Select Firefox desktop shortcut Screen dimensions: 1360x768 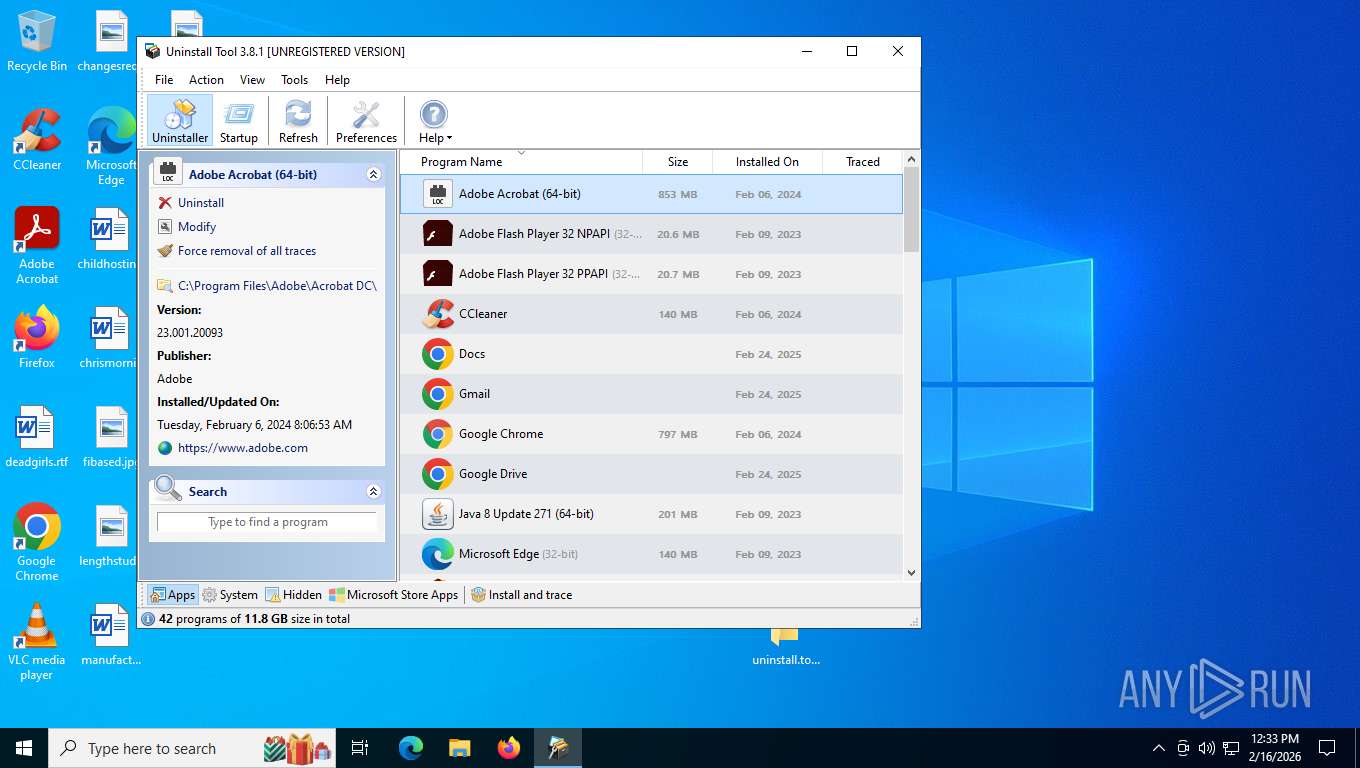click(x=37, y=338)
